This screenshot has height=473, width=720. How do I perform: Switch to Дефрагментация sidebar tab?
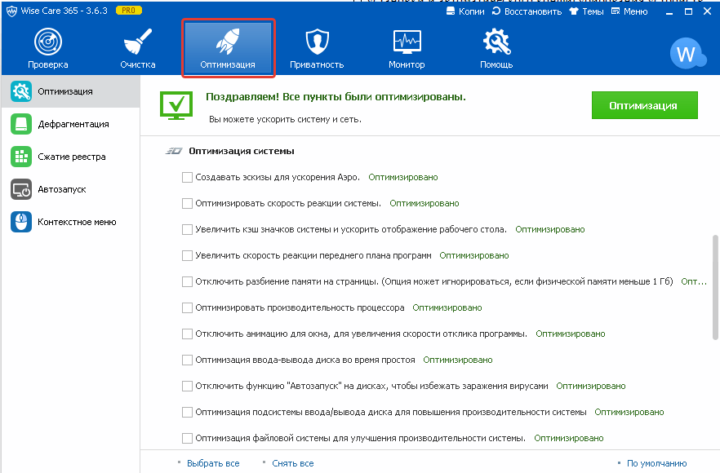pos(71,124)
